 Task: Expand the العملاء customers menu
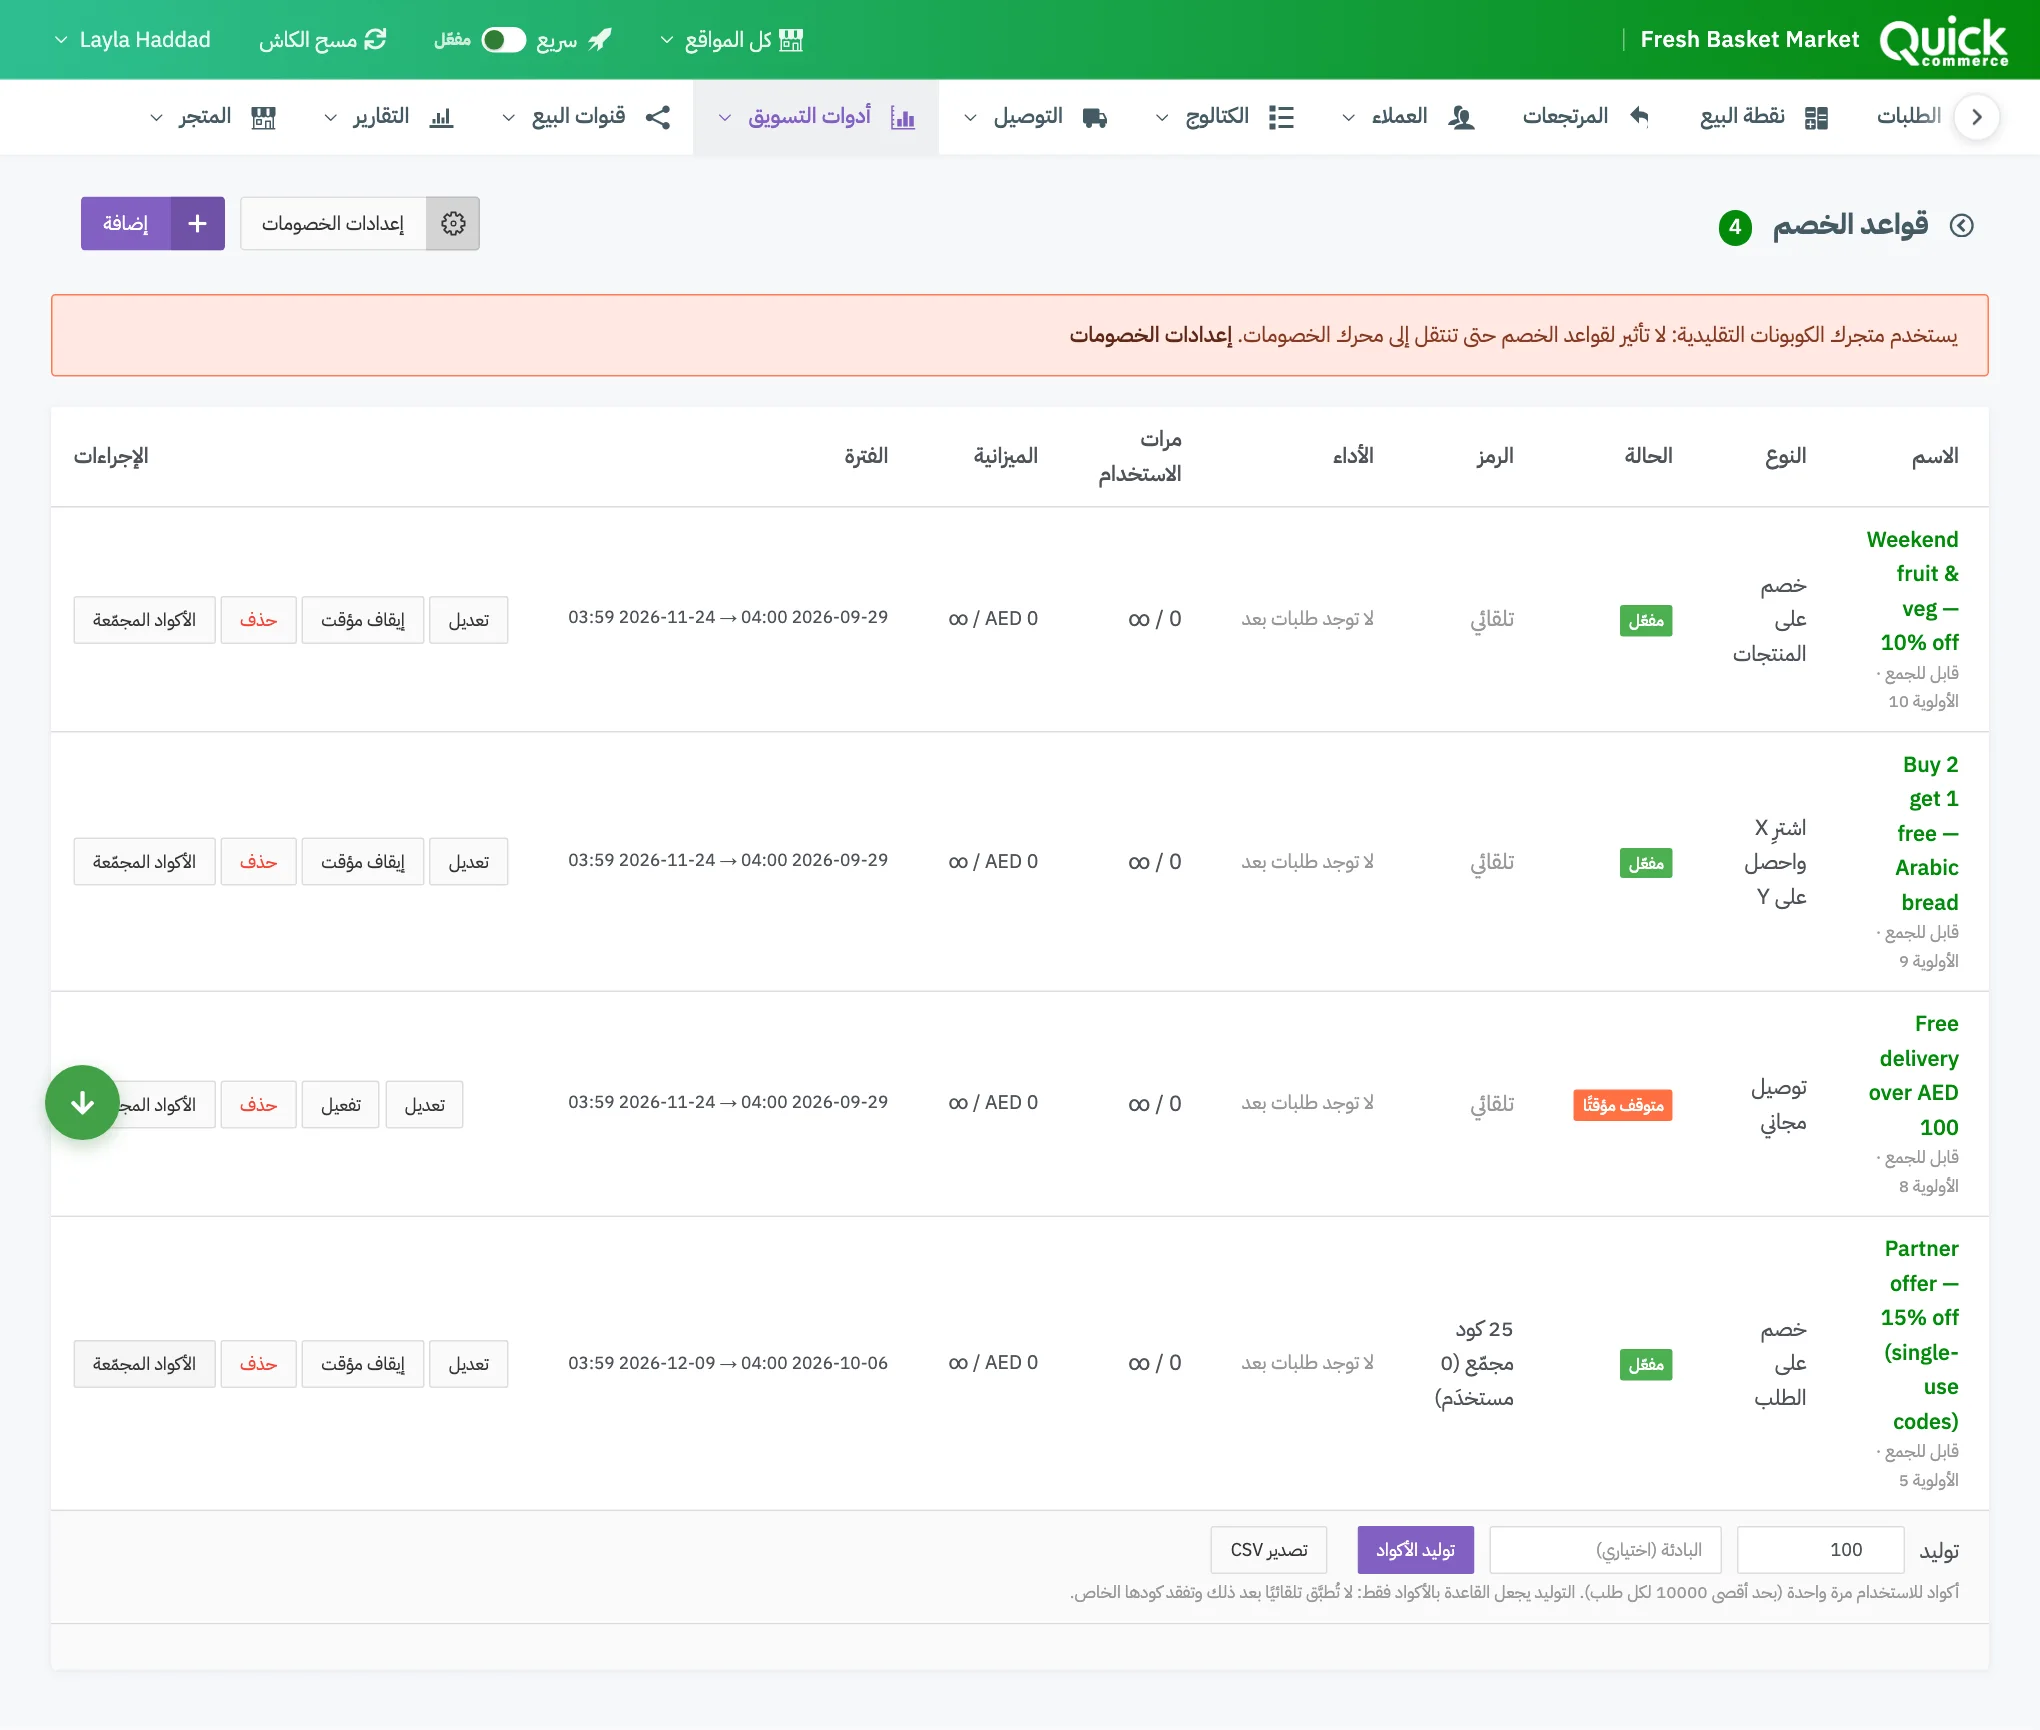(x=1408, y=117)
